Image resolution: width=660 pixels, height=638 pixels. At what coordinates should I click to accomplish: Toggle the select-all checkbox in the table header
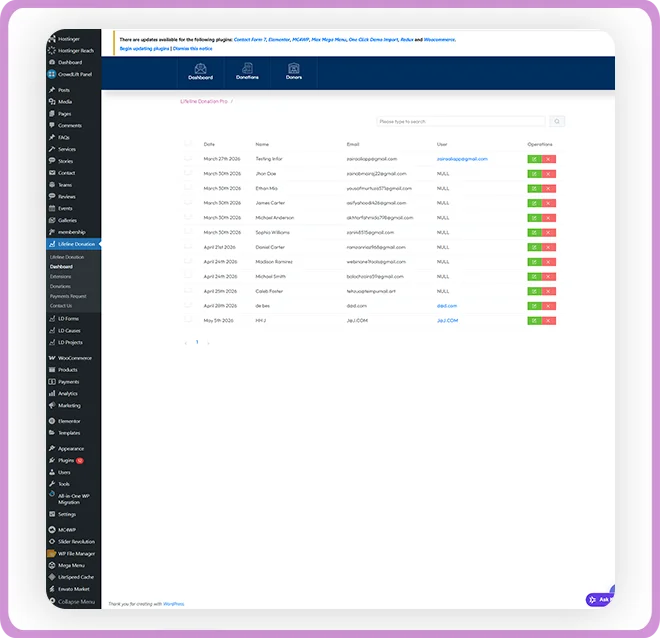(x=188, y=144)
